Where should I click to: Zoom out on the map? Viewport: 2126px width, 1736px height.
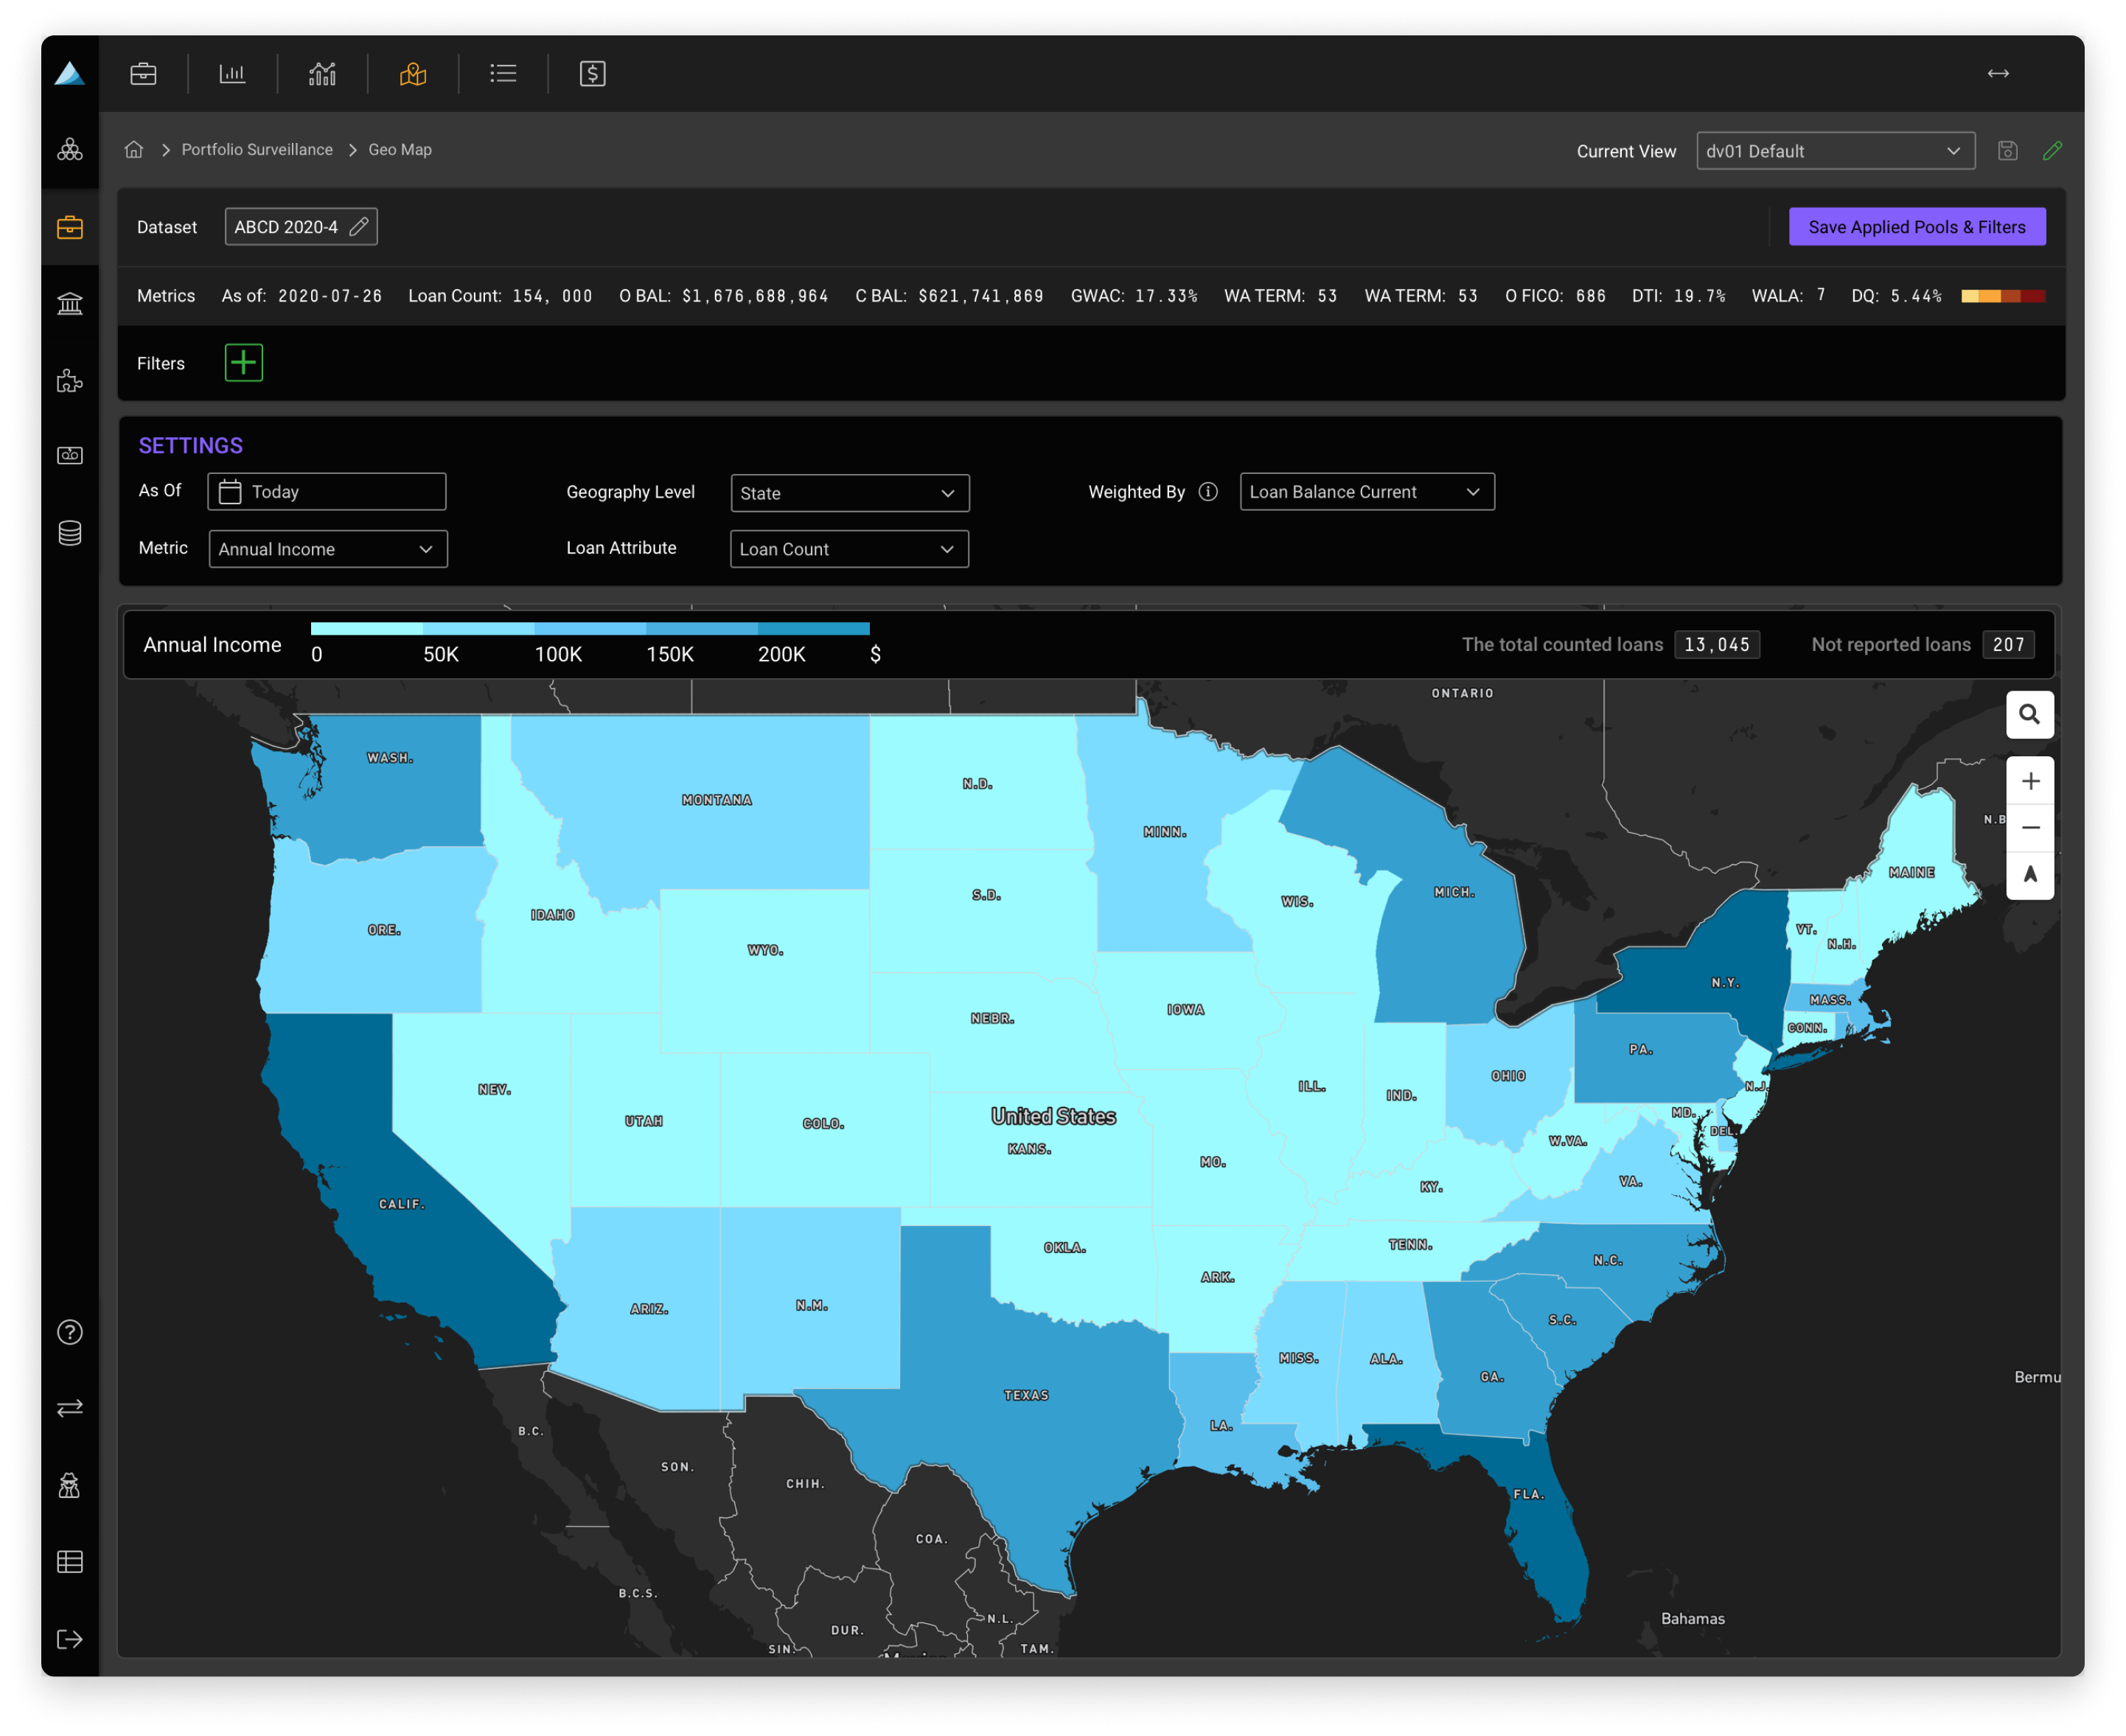click(x=2029, y=828)
